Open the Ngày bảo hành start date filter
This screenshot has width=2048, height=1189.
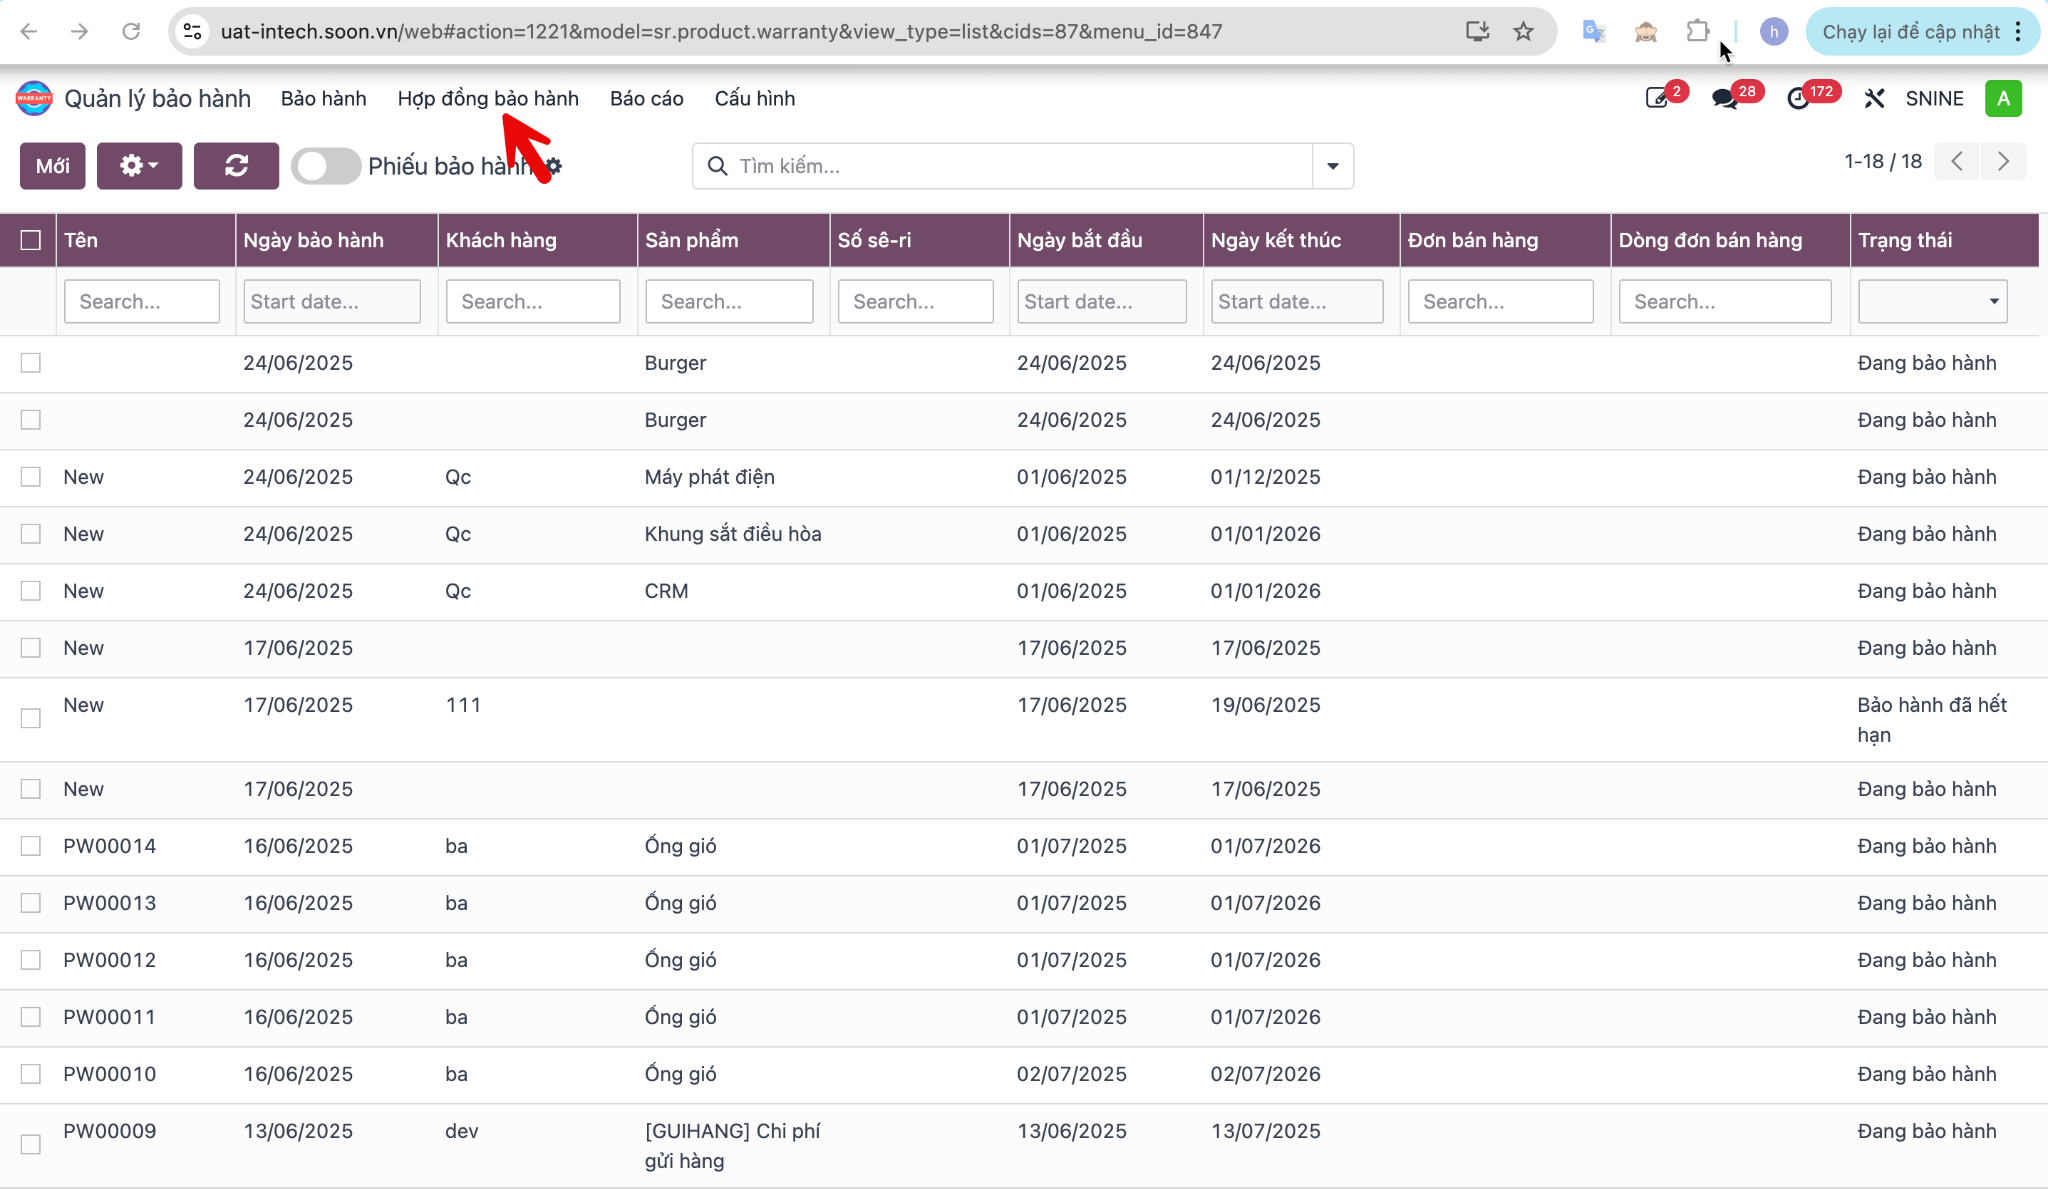pyautogui.click(x=332, y=301)
